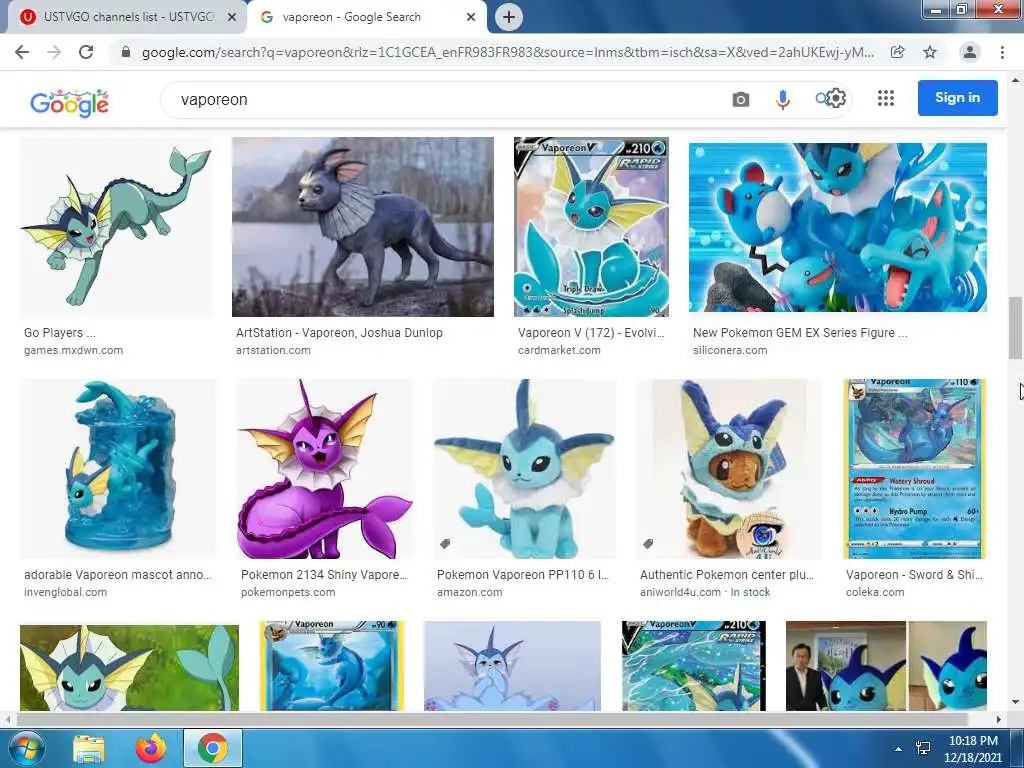This screenshot has width=1024, height=768.
Task: Click 'New Pokemon GEM EX Series Figure' link
Action: (800, 332)
